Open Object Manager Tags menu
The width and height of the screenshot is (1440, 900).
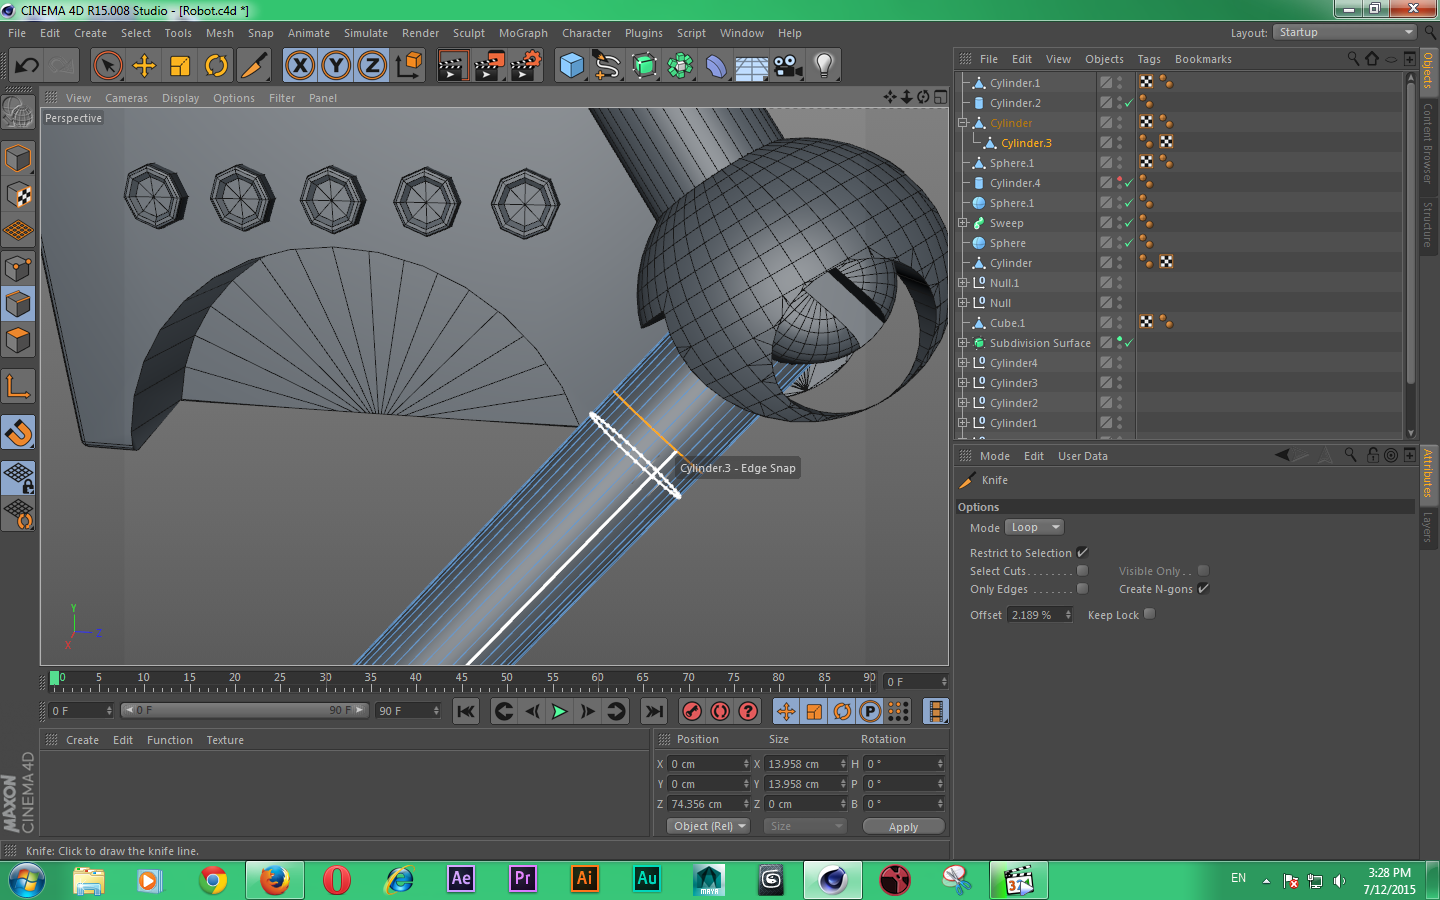1149,59
